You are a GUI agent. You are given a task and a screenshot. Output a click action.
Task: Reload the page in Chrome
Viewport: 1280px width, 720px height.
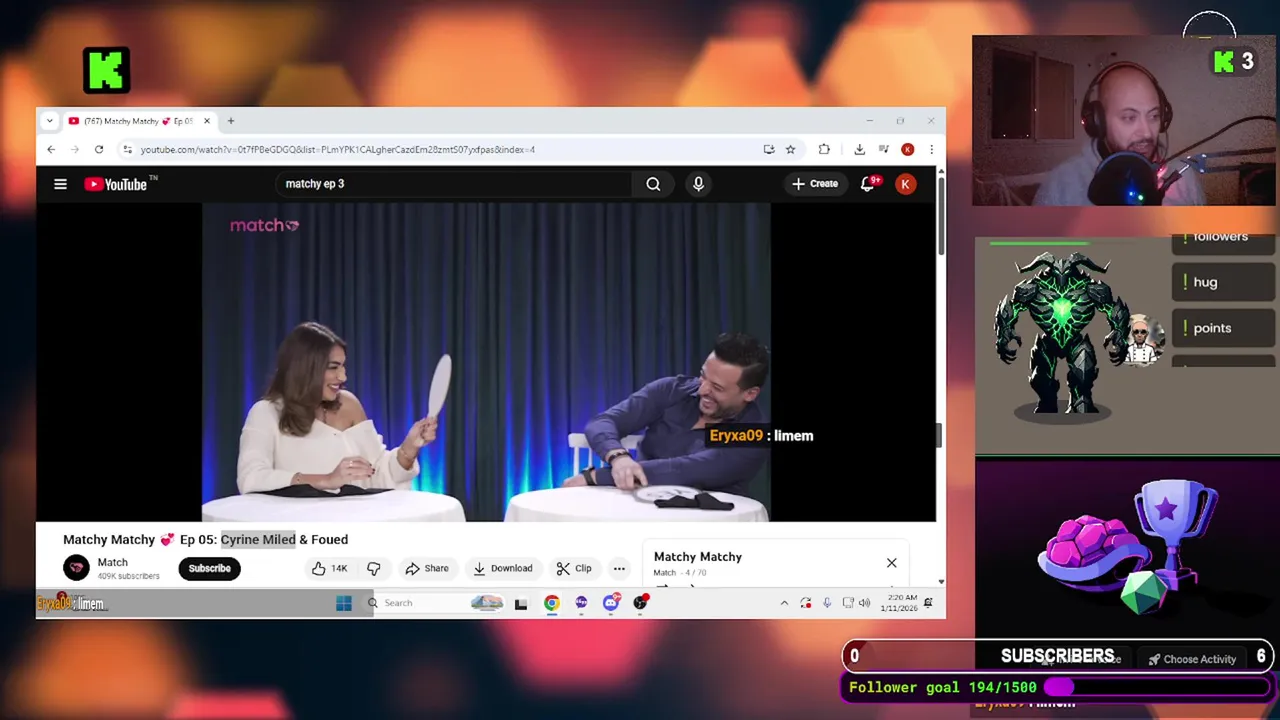pyautogui.click(x=99, y=150)
